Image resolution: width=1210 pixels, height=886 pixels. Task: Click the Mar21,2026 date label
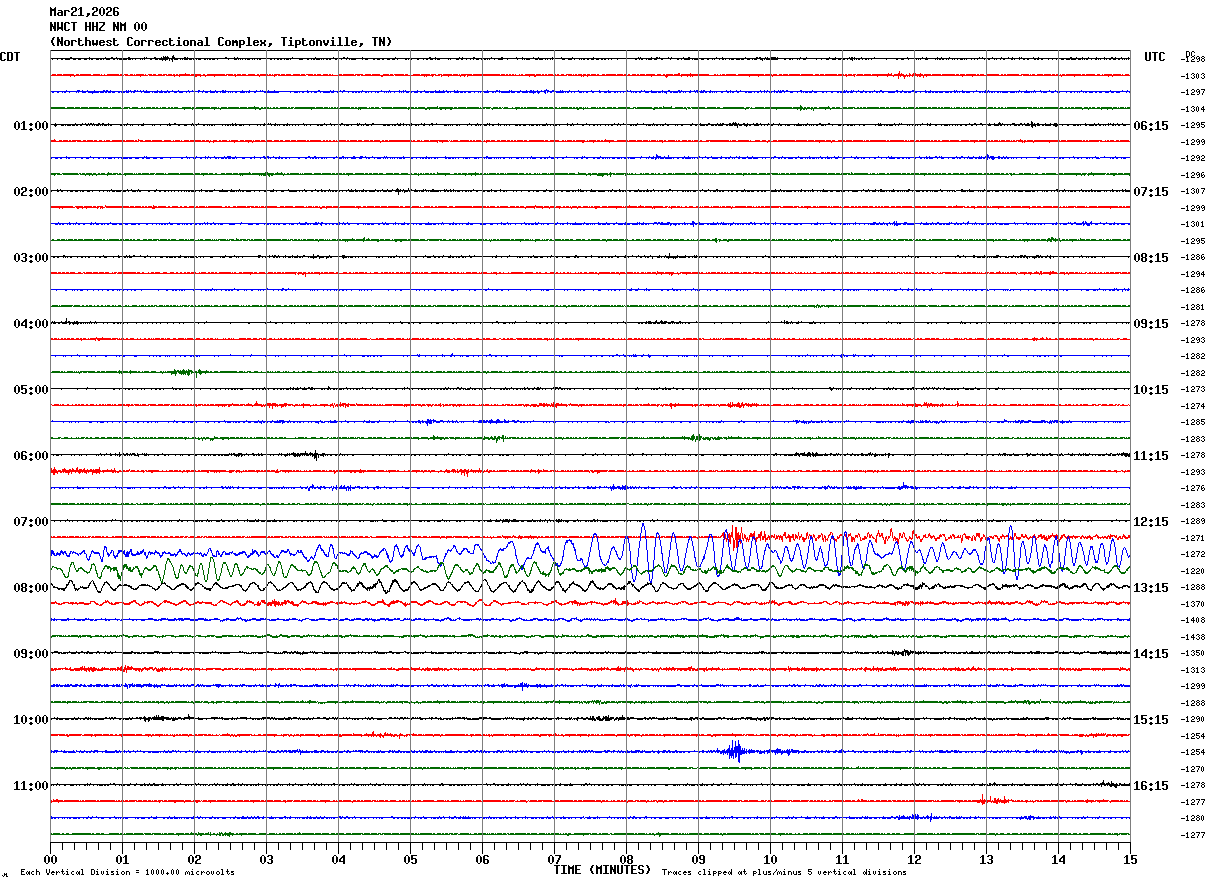tap(84, 12)
